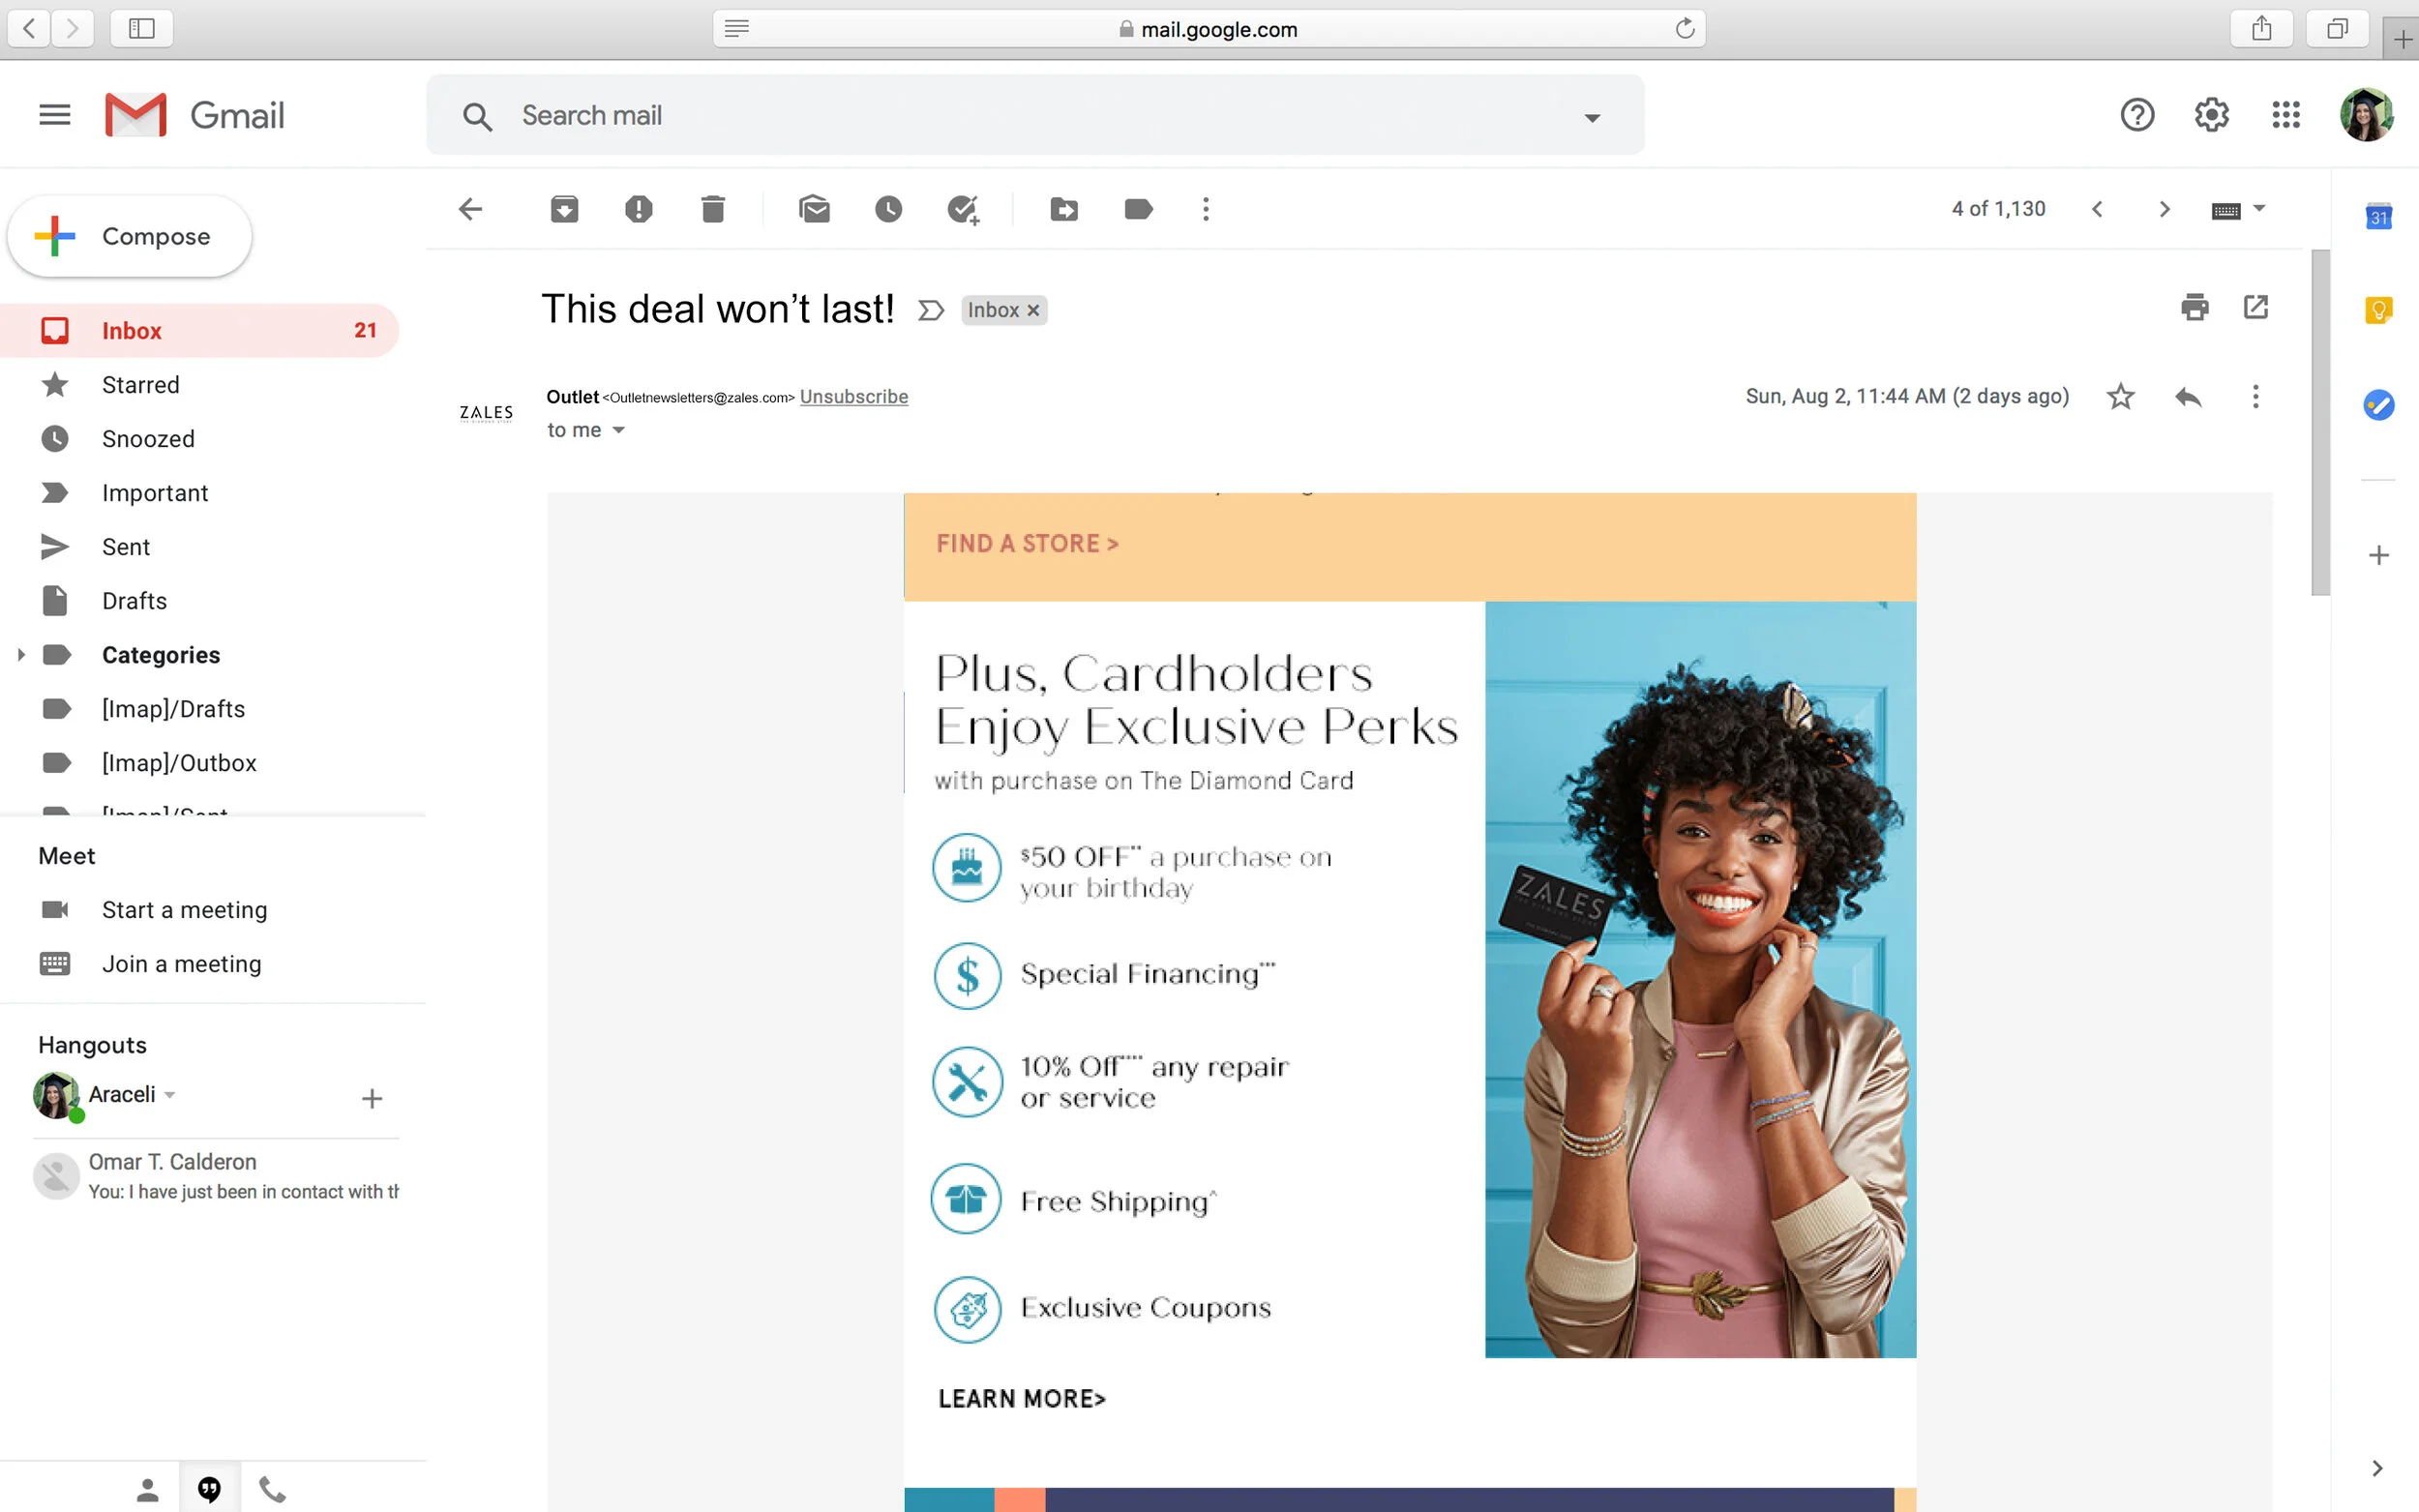Open email in a new window
The width and height of the screenshot is (2419, 1512).
pyautogui.click(x=2255, y=307)
